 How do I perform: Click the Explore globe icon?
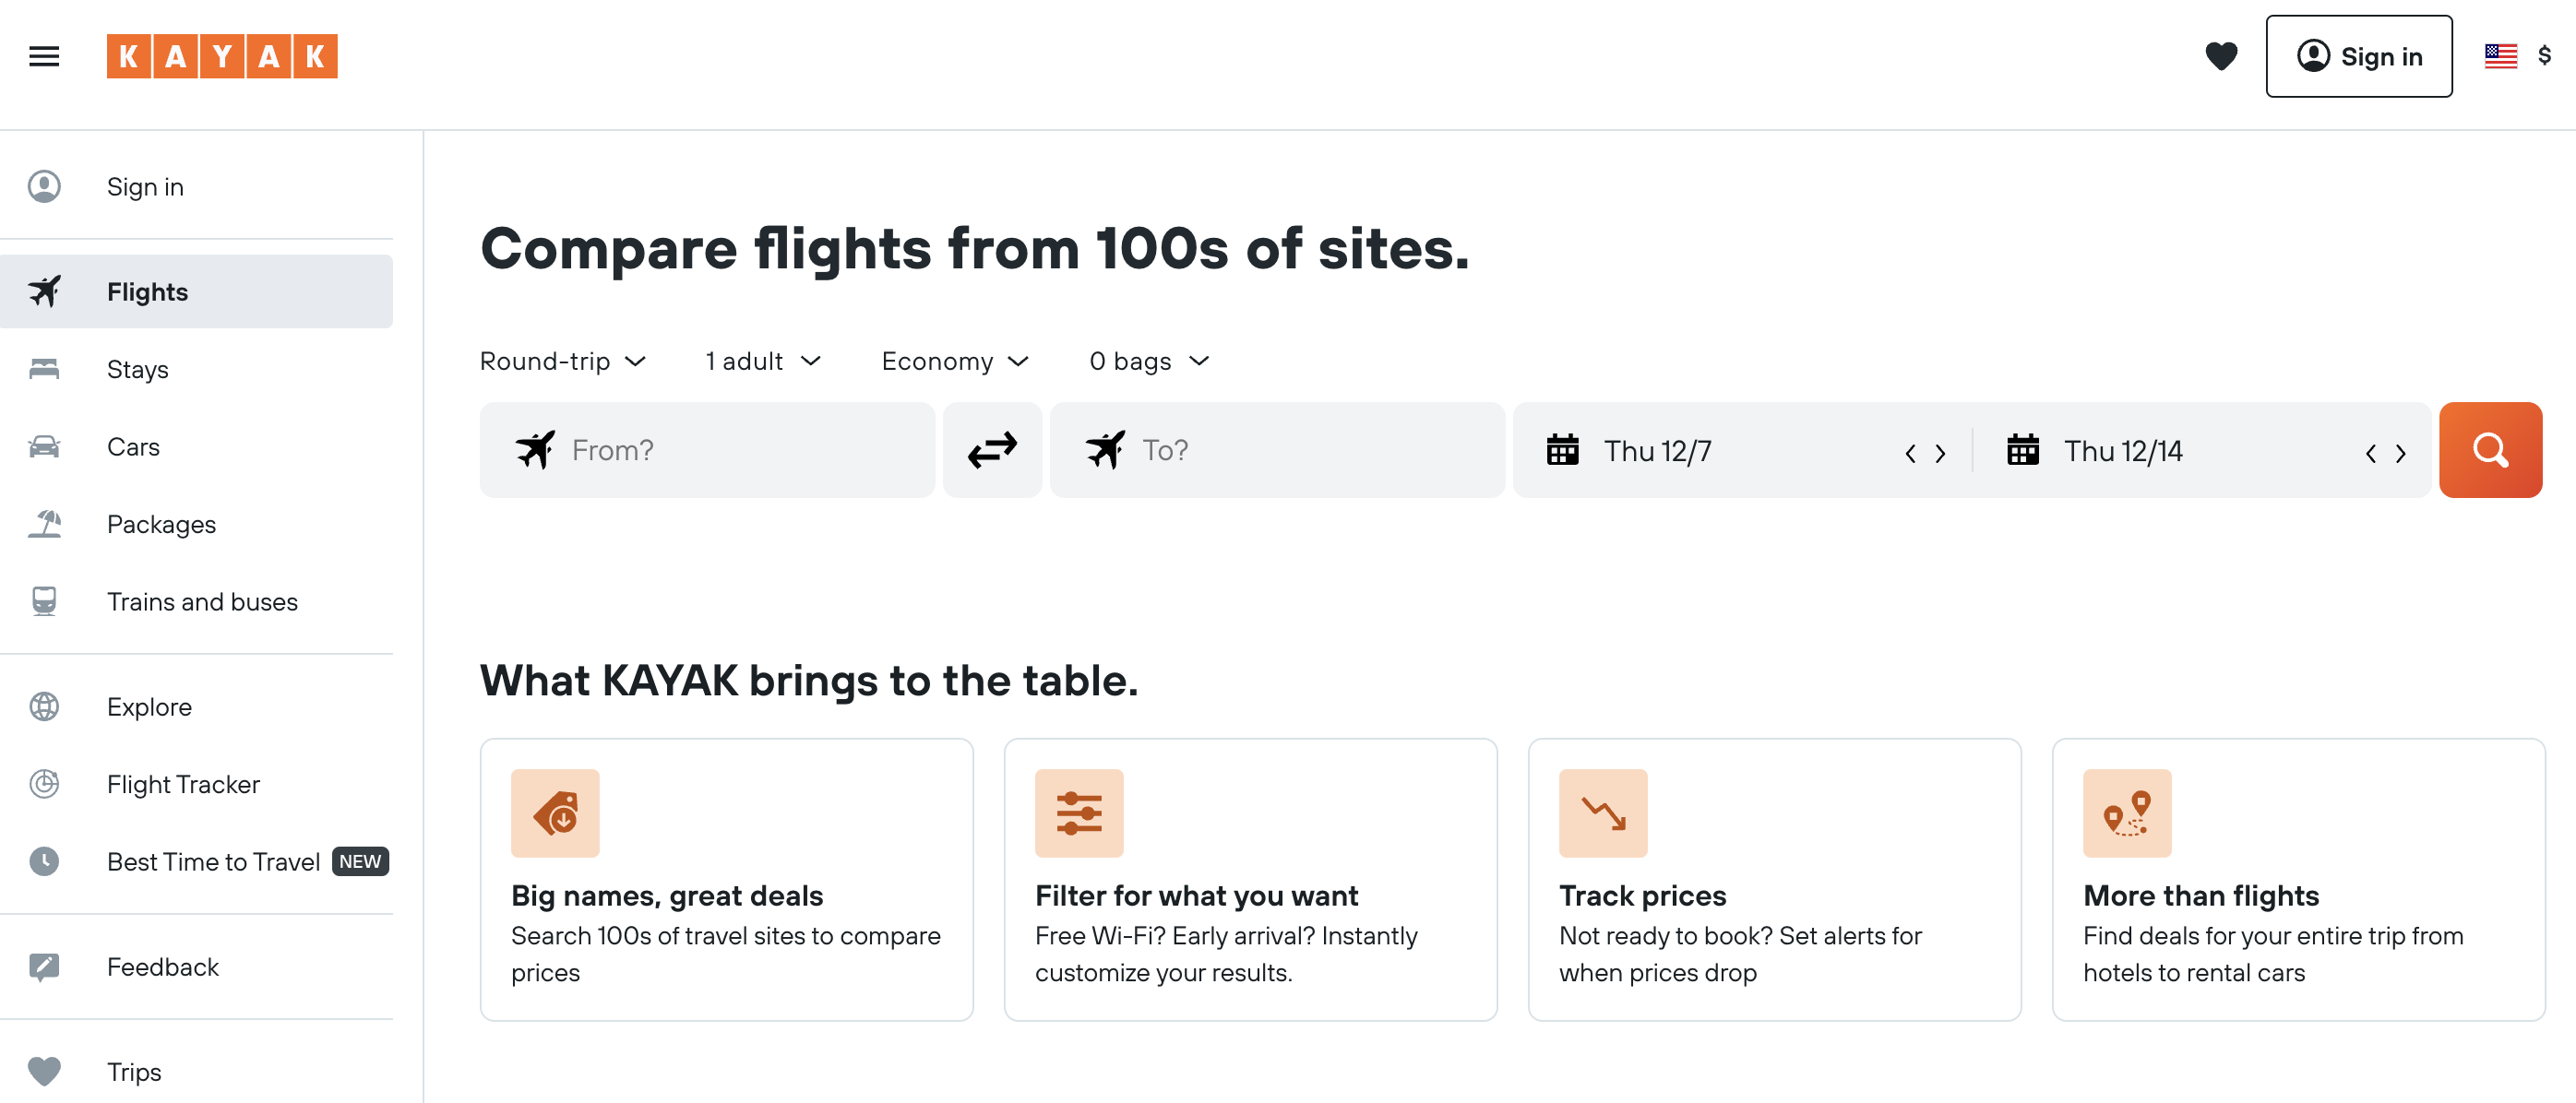pyautogui.click(x=44, y=706)
